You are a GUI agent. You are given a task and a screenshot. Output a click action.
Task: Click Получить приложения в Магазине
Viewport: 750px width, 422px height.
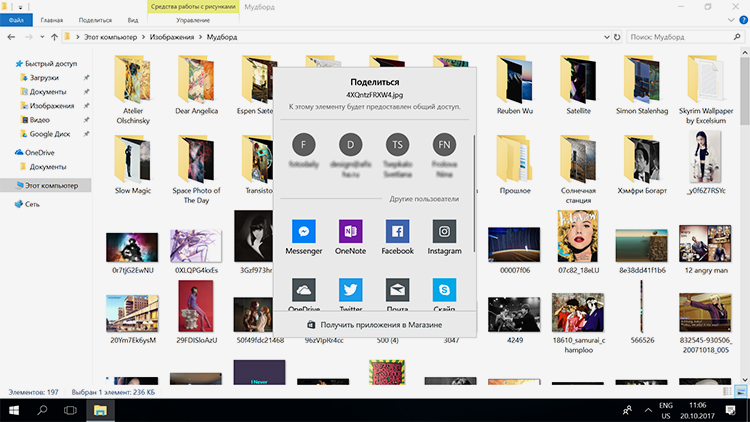[x=375, y=324]
